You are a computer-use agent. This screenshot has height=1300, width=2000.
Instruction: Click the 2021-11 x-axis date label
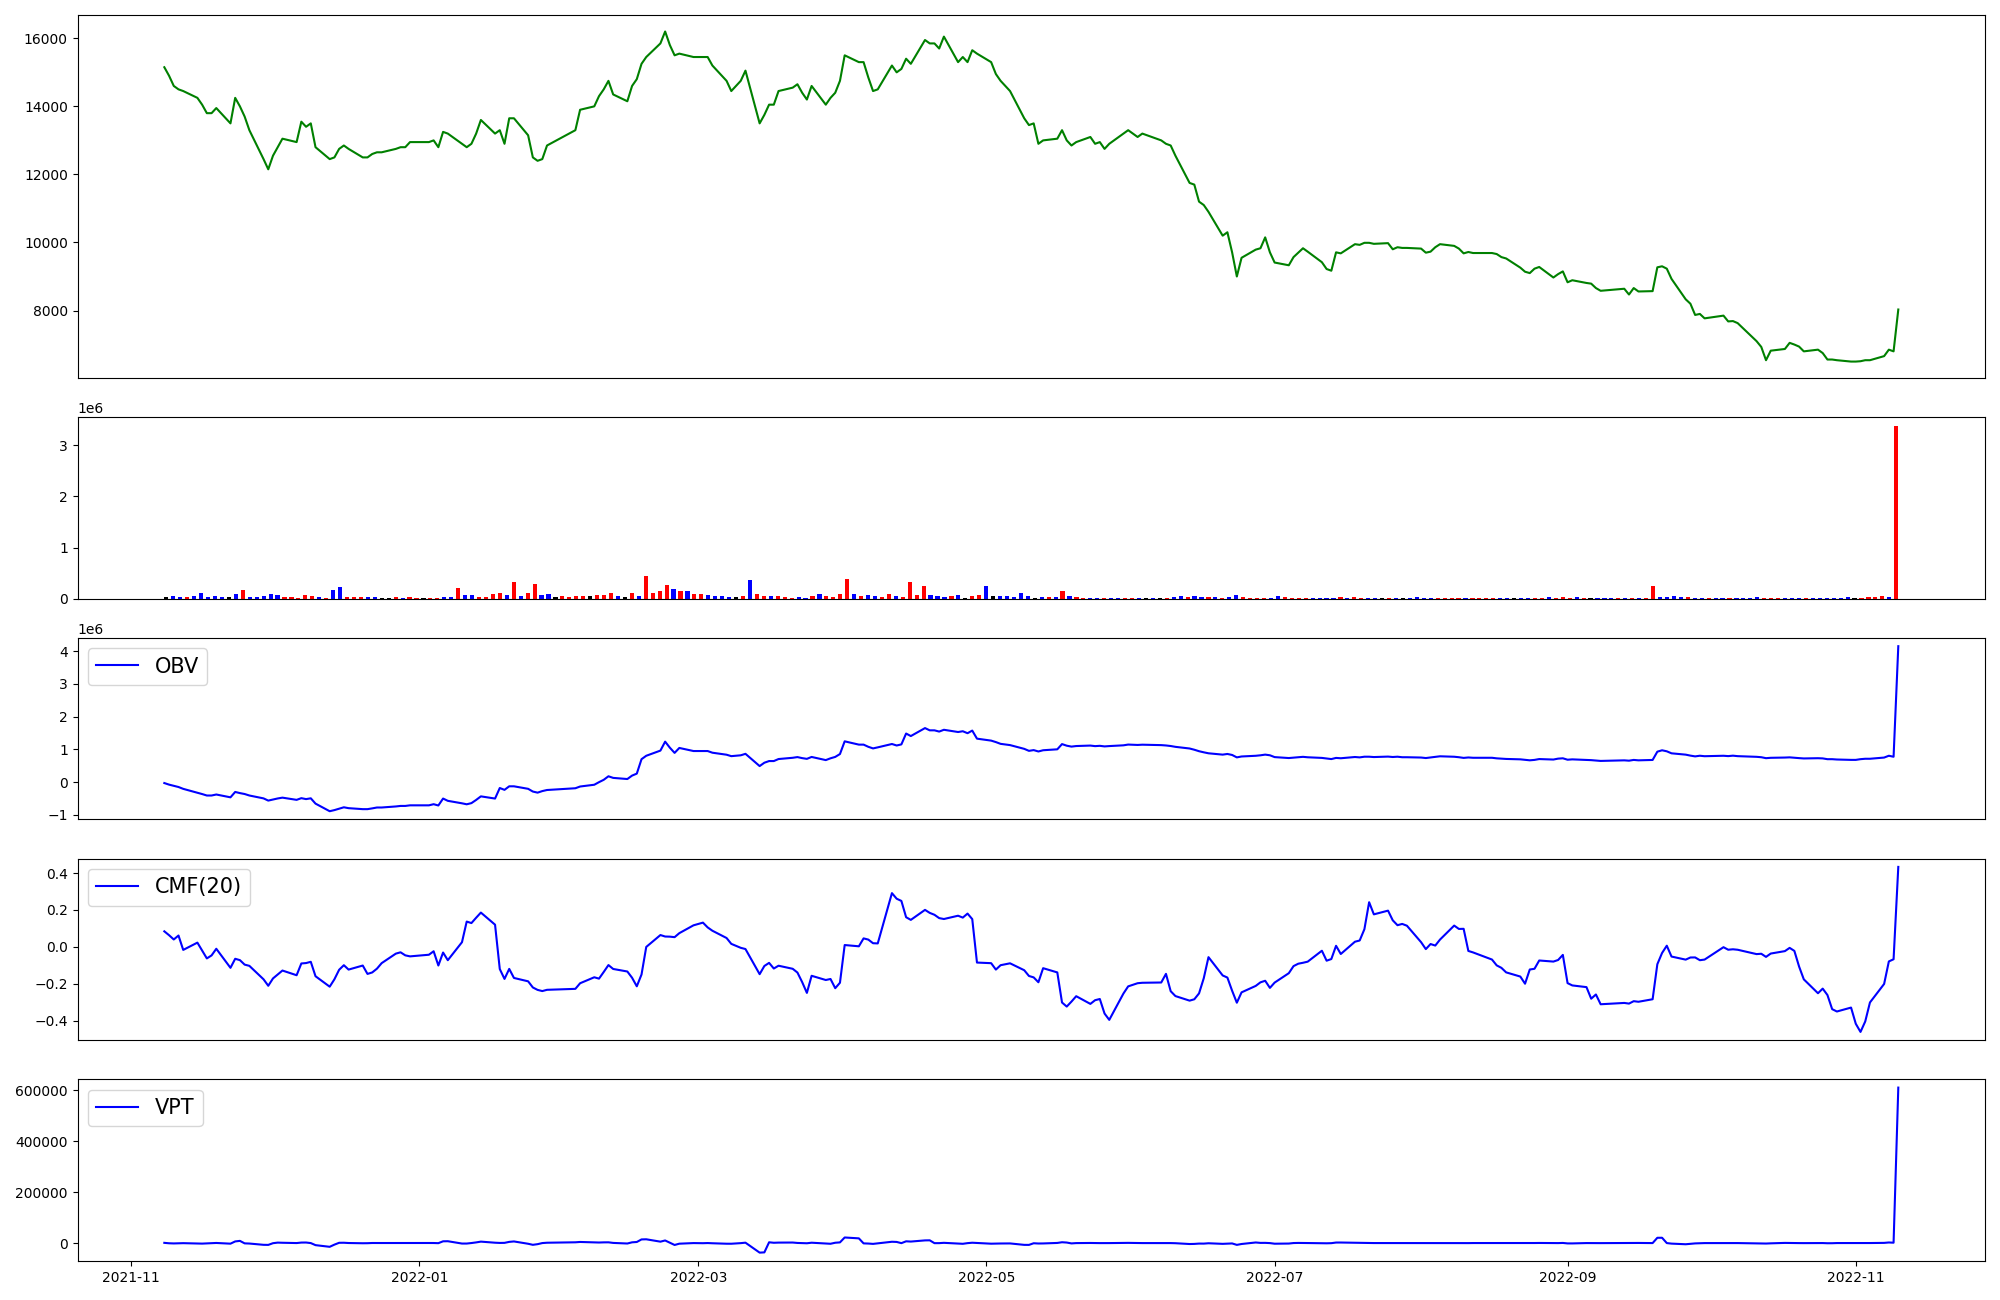[x=131, y=1277]
